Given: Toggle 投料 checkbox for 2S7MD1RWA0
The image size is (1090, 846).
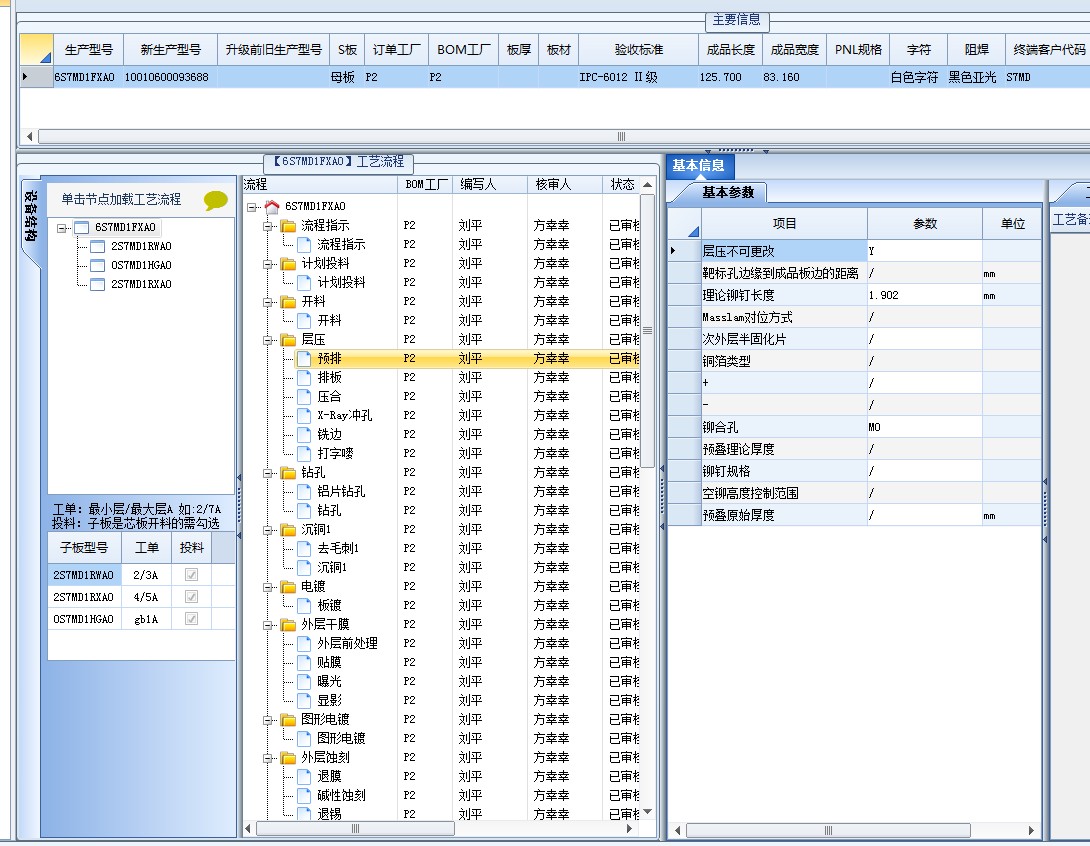Looking at the screenshot, I should point(191,575).
